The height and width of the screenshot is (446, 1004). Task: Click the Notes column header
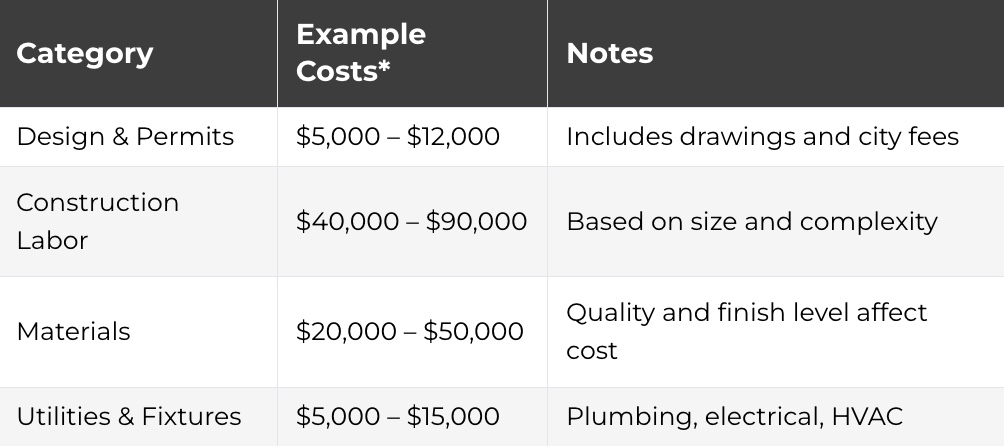(x=610, y=53)
